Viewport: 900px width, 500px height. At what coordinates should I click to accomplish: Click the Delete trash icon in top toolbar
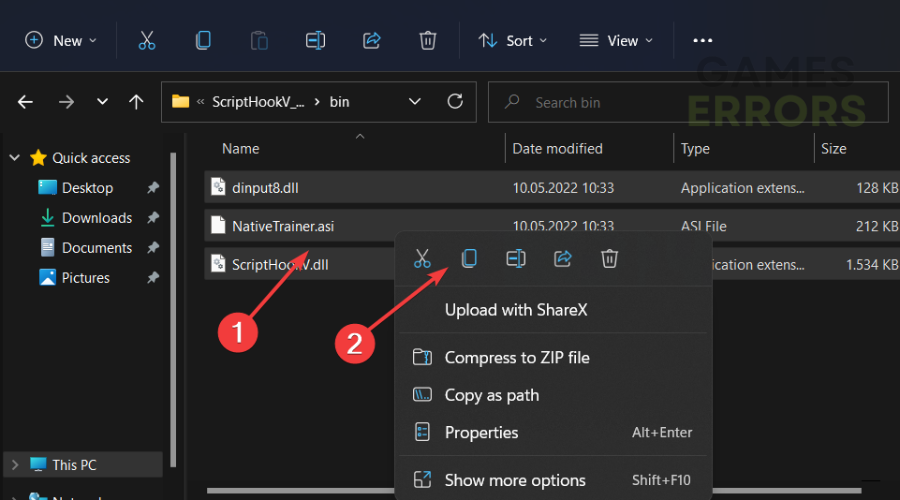[427, 40]
